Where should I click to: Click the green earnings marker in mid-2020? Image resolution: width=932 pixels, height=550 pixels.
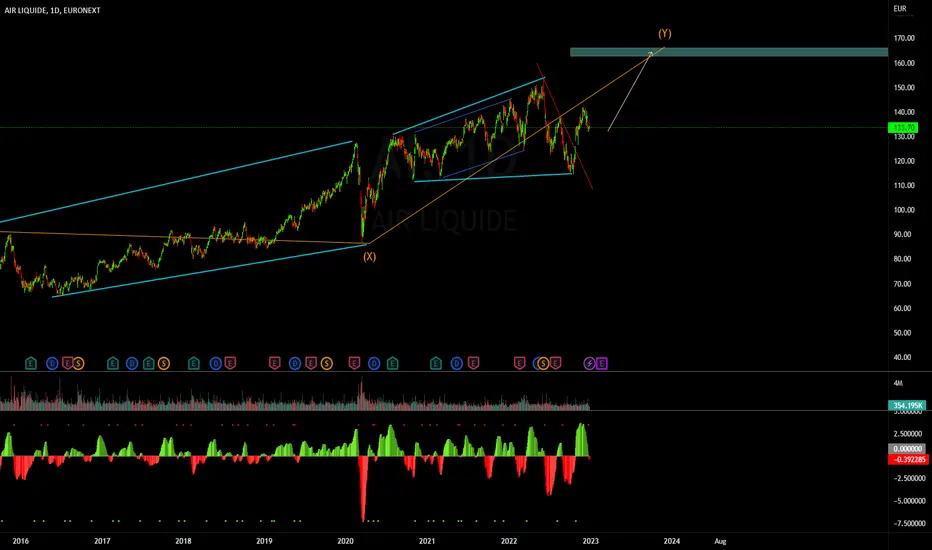coord(392,363)
